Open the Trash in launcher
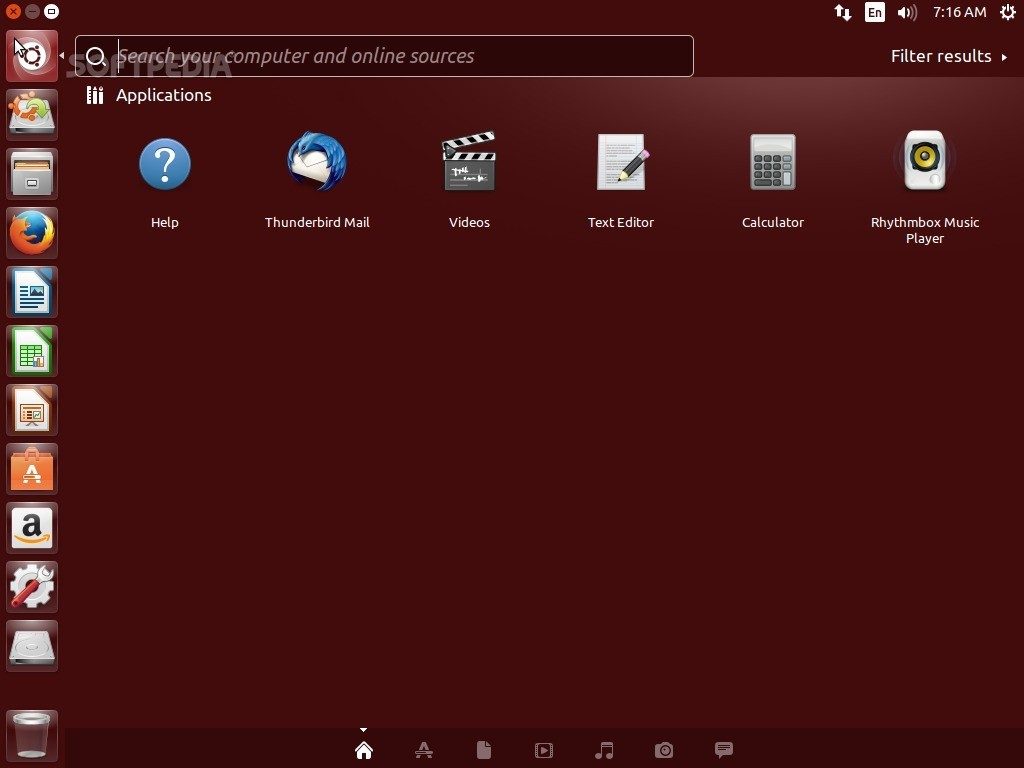This screenshot has width=1024, height=768. click(32, 736)
